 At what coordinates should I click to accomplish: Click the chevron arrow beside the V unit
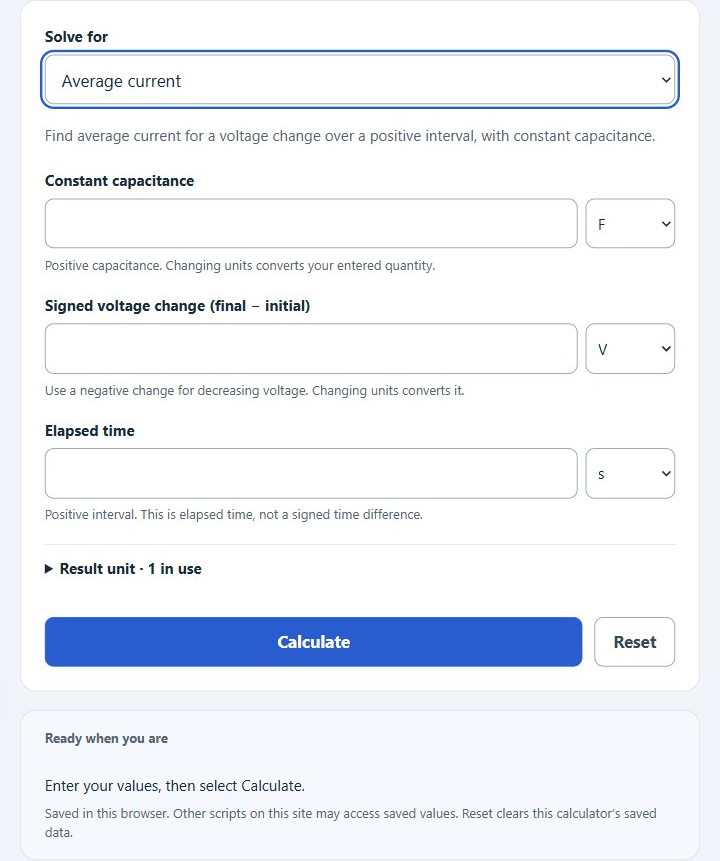[x=666, y=349]
